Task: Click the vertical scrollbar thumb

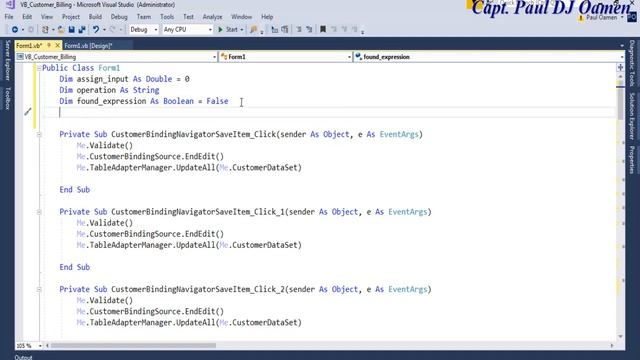Action: [x=620, y=100]
